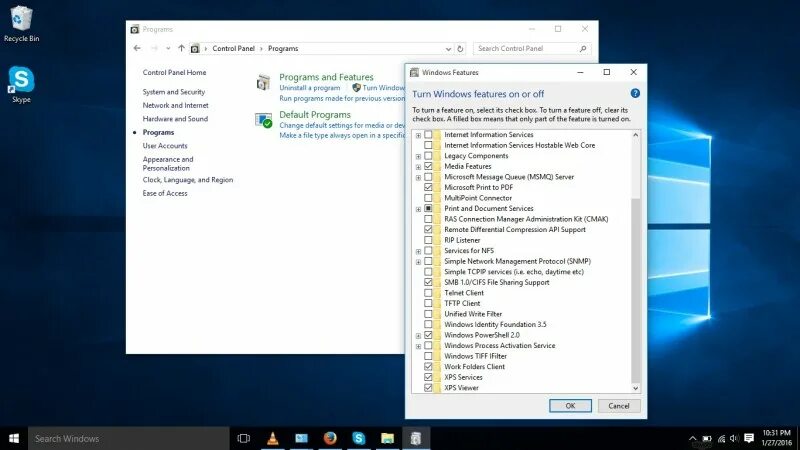Click the taskbar clock and date

click(777, 438)
